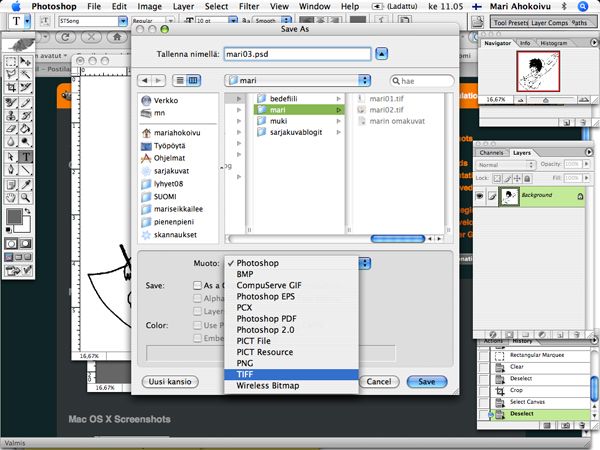Select the Dodge tool
Screen dimensions: 600x450
(x=26, y=142)
